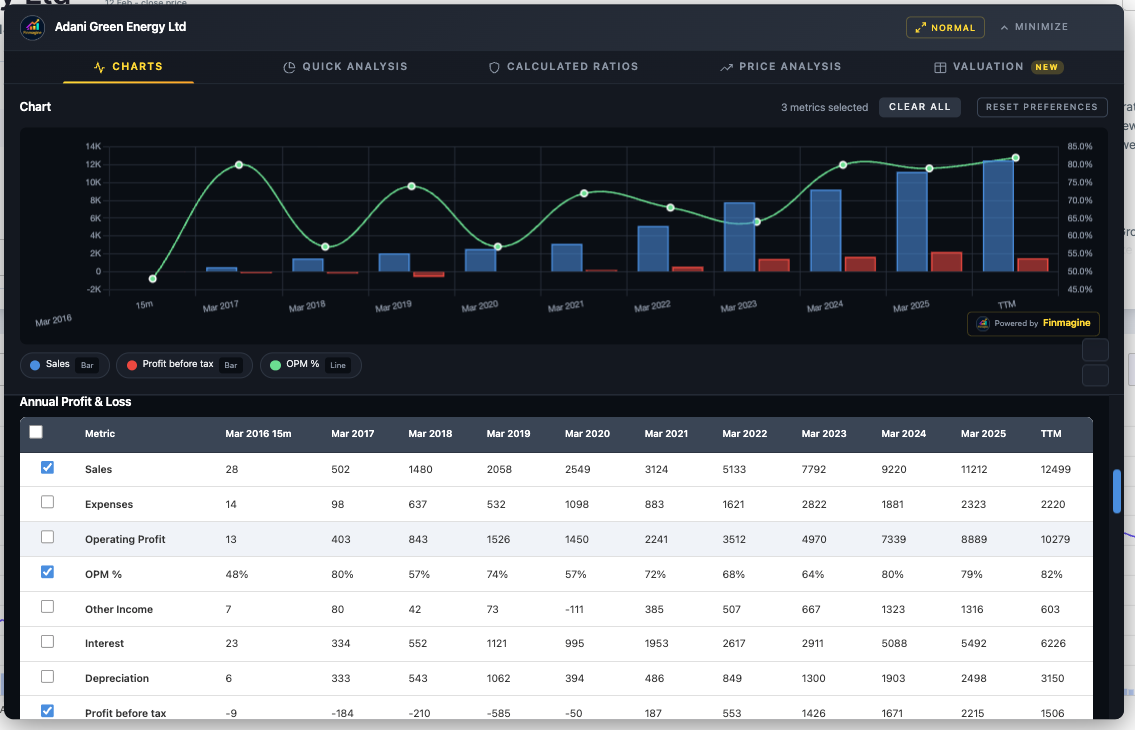
Task: Toggle the select-all checkbox in table header
Action: (35, 431)
